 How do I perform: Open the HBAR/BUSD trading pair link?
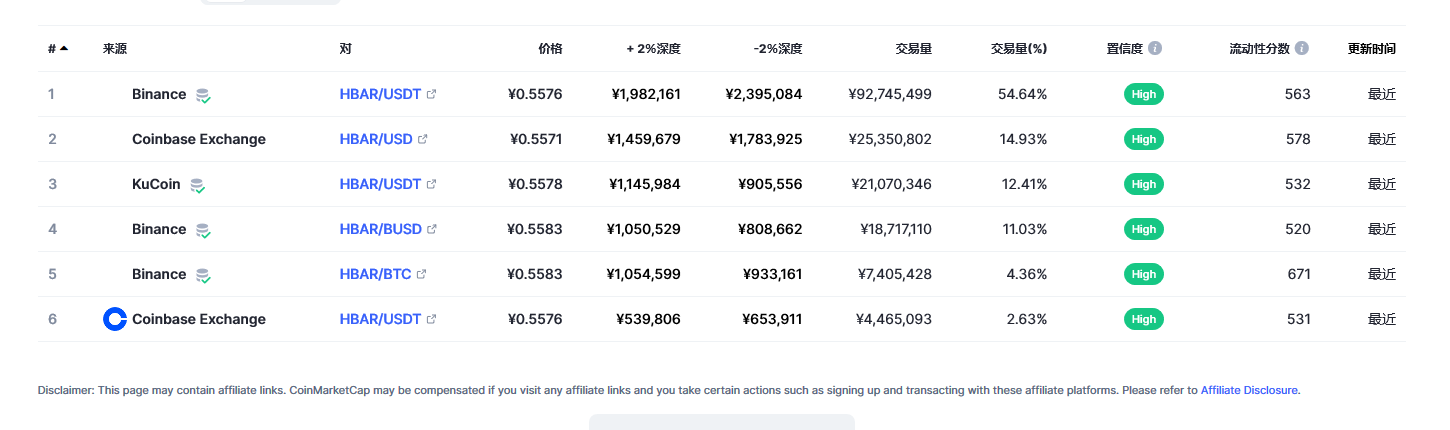click(x=381, y=229)
